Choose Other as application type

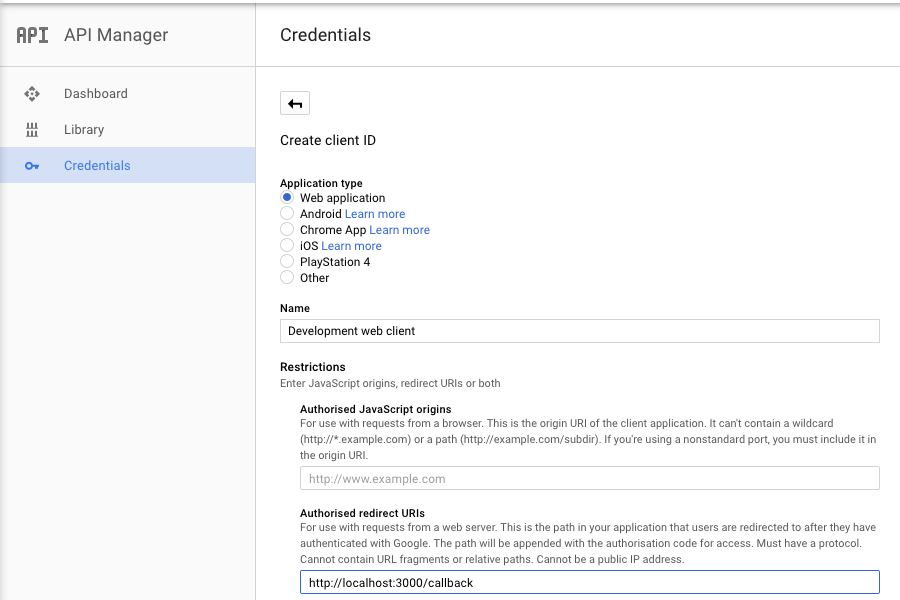(288, 278)
